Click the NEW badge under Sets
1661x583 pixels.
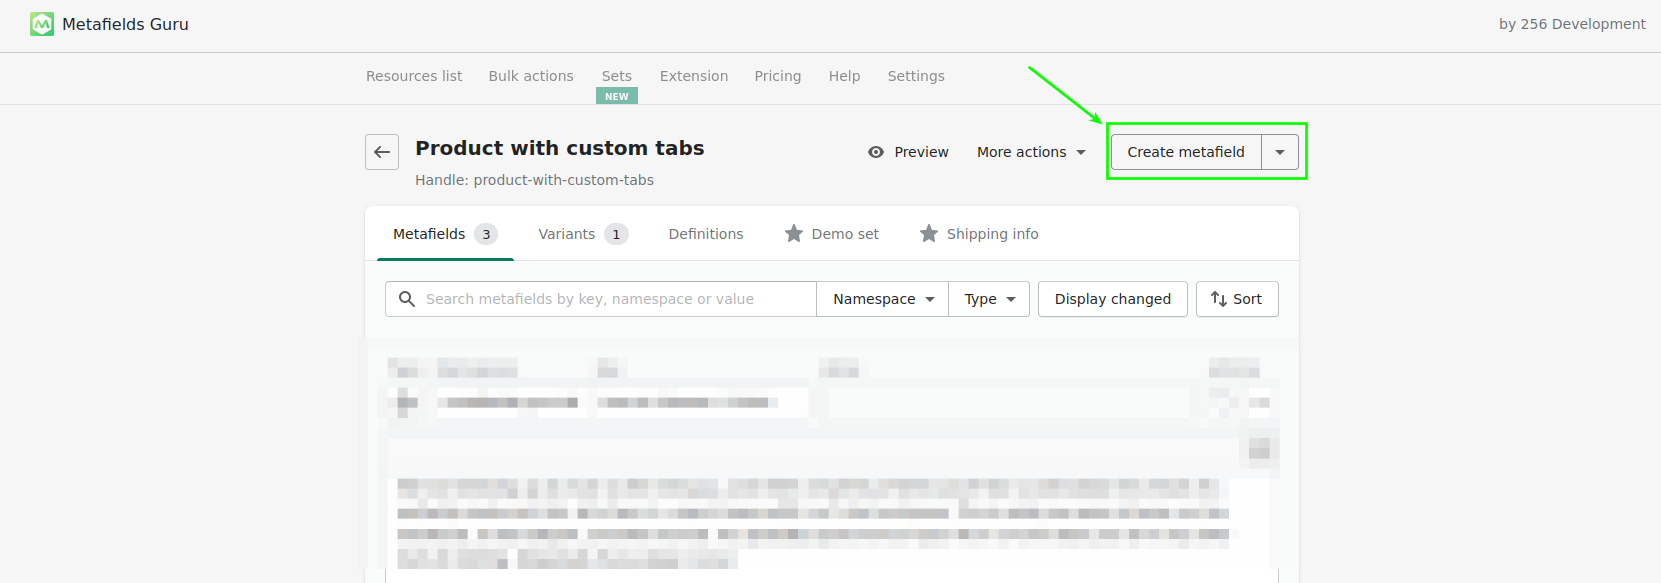pos(617,96)
